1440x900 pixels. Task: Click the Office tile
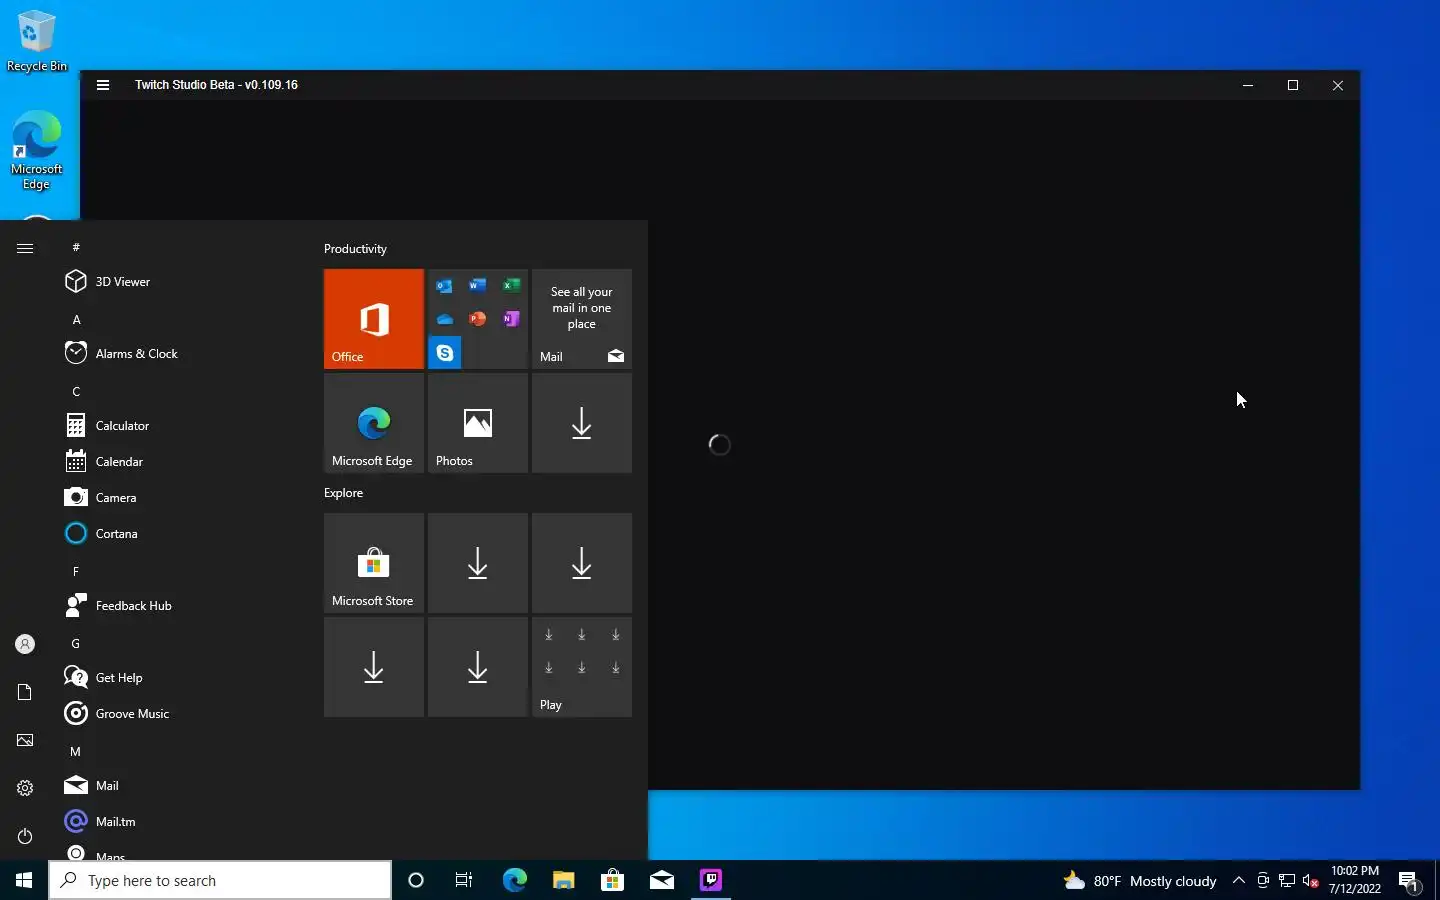(374, 319)
